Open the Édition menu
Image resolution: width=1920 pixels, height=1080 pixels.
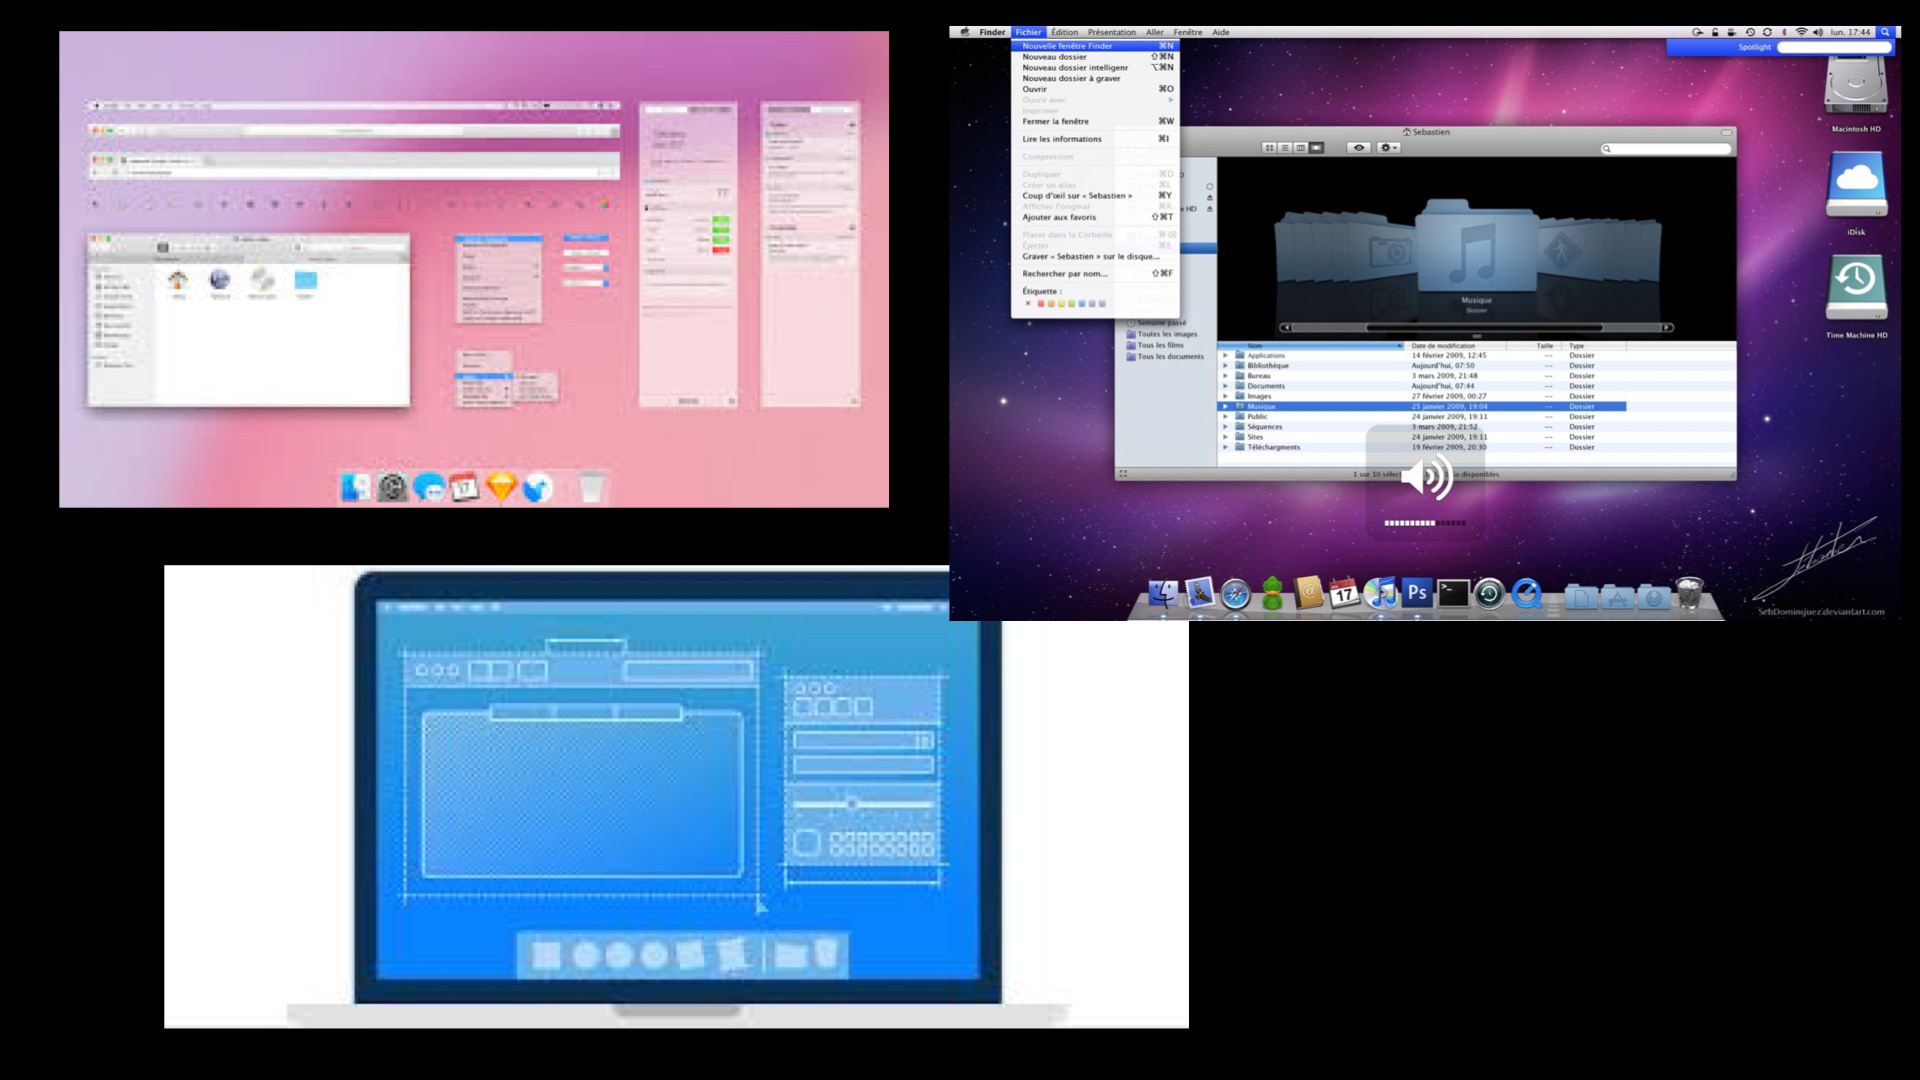[x=1064, y=32]
